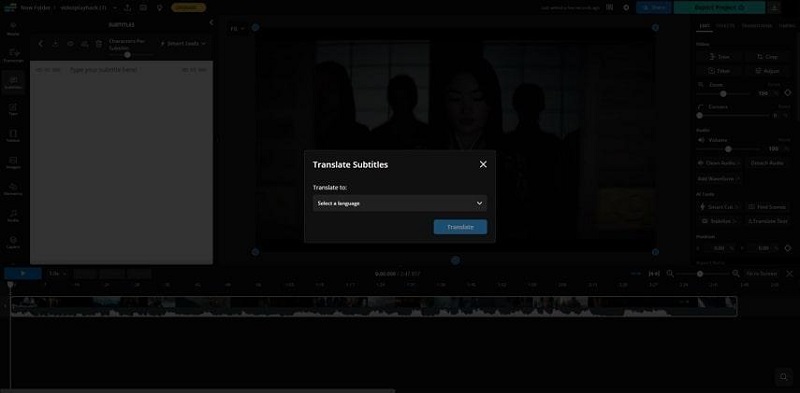Click the blue Translate button

click(460, 227)
